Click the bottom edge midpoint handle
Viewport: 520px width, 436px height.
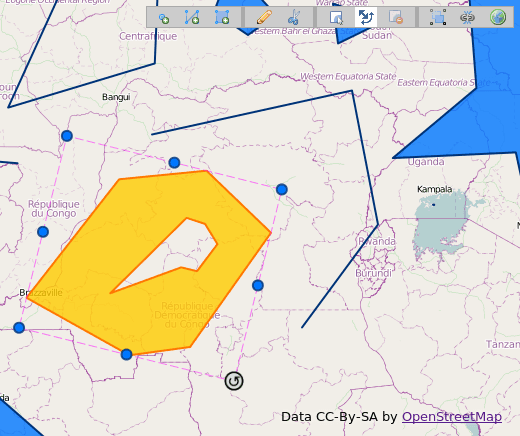126,354
